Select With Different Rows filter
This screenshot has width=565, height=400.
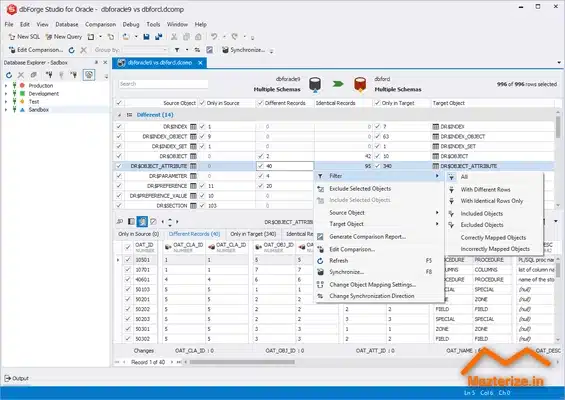coord(494,190)
